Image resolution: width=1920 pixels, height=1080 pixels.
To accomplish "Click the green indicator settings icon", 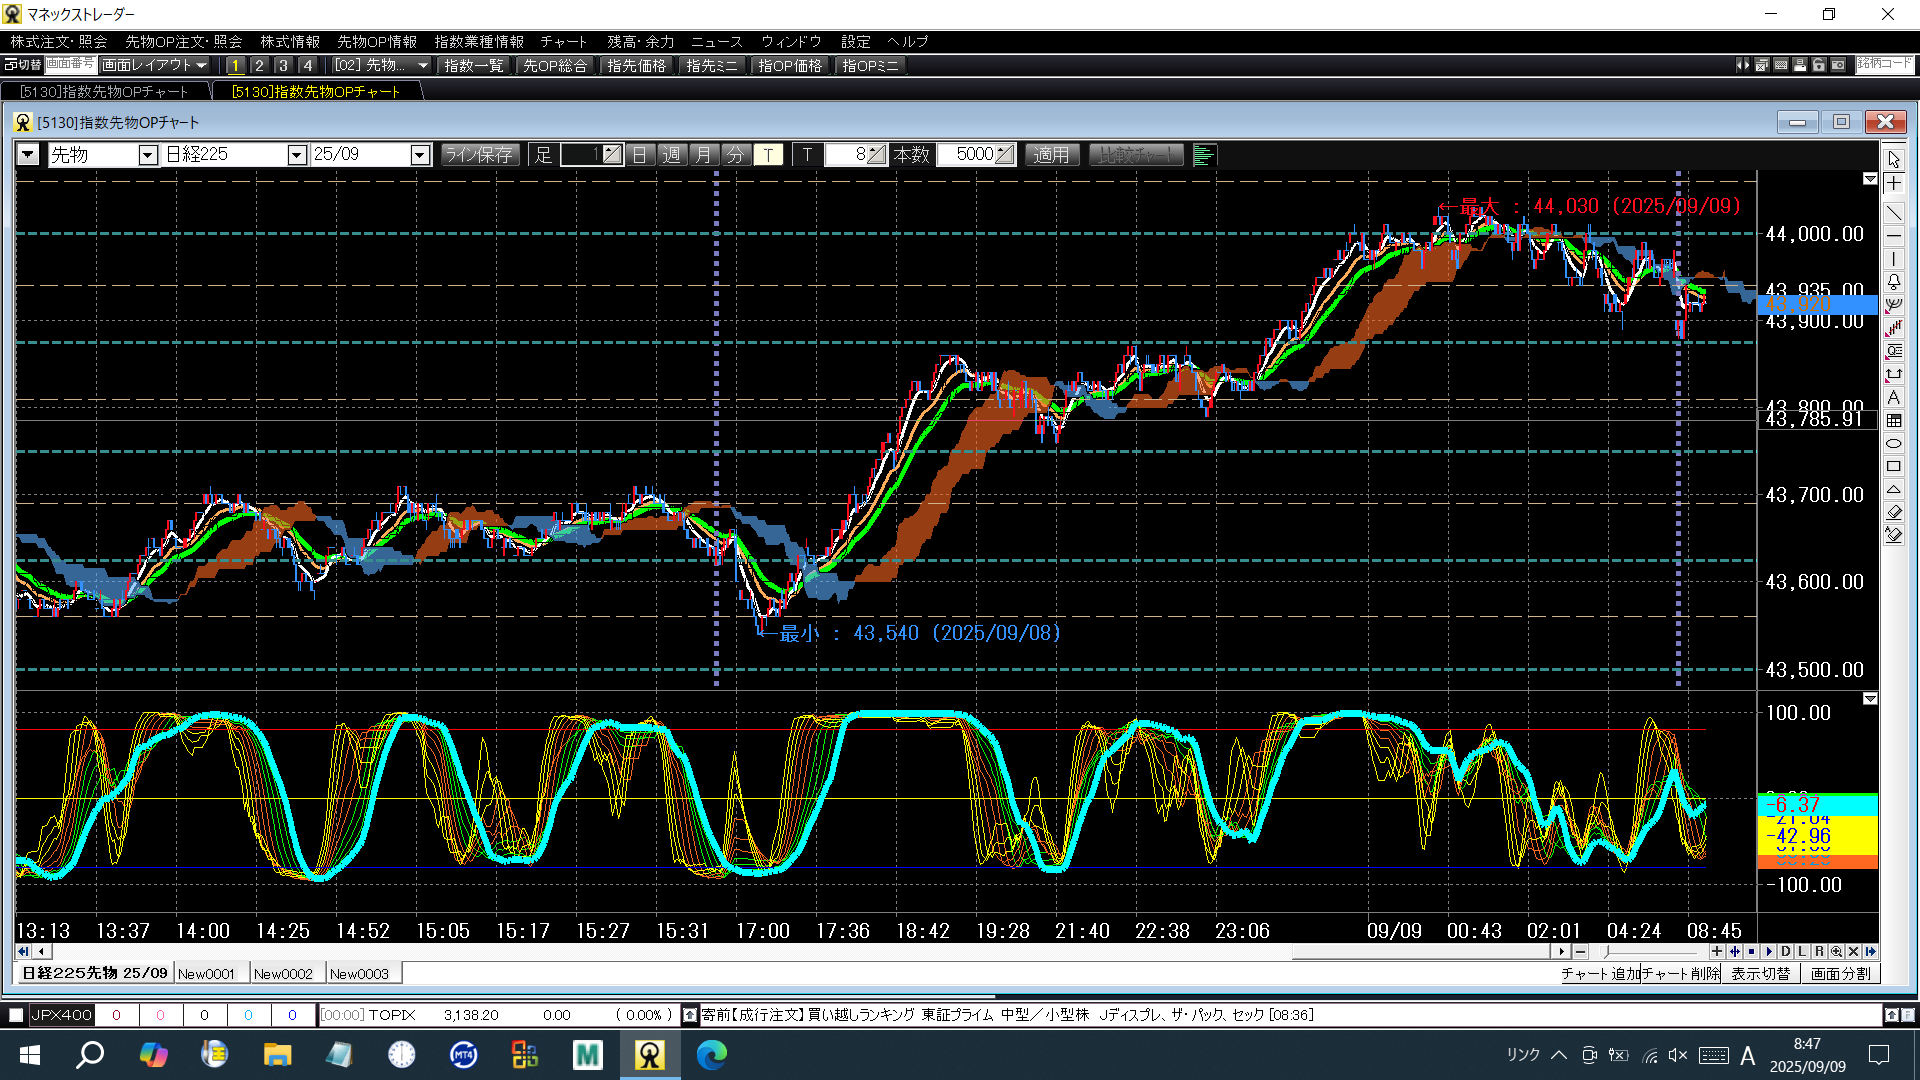I will (x=1204, y=155).
